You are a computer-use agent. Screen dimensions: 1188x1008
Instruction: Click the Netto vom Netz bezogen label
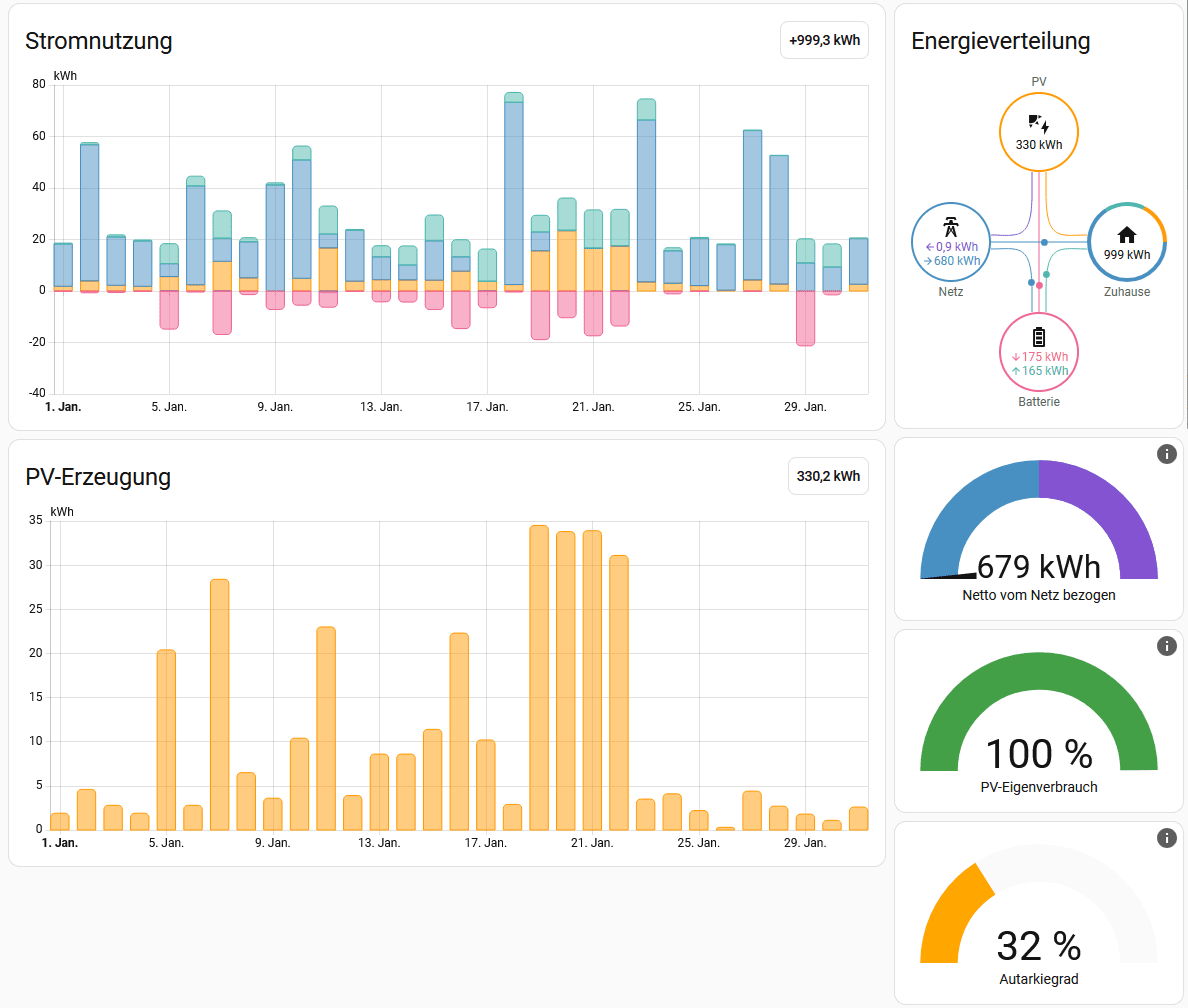coord(1039,595)
